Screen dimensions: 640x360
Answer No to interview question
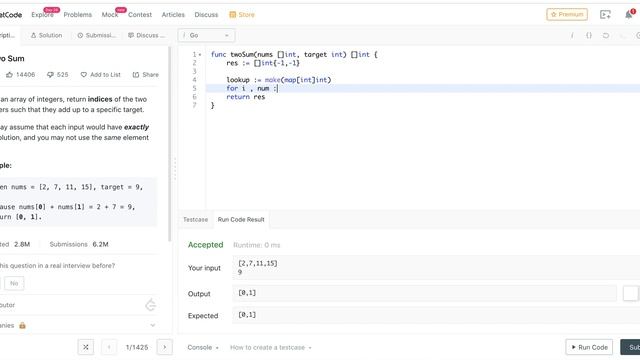pos(14,283)
